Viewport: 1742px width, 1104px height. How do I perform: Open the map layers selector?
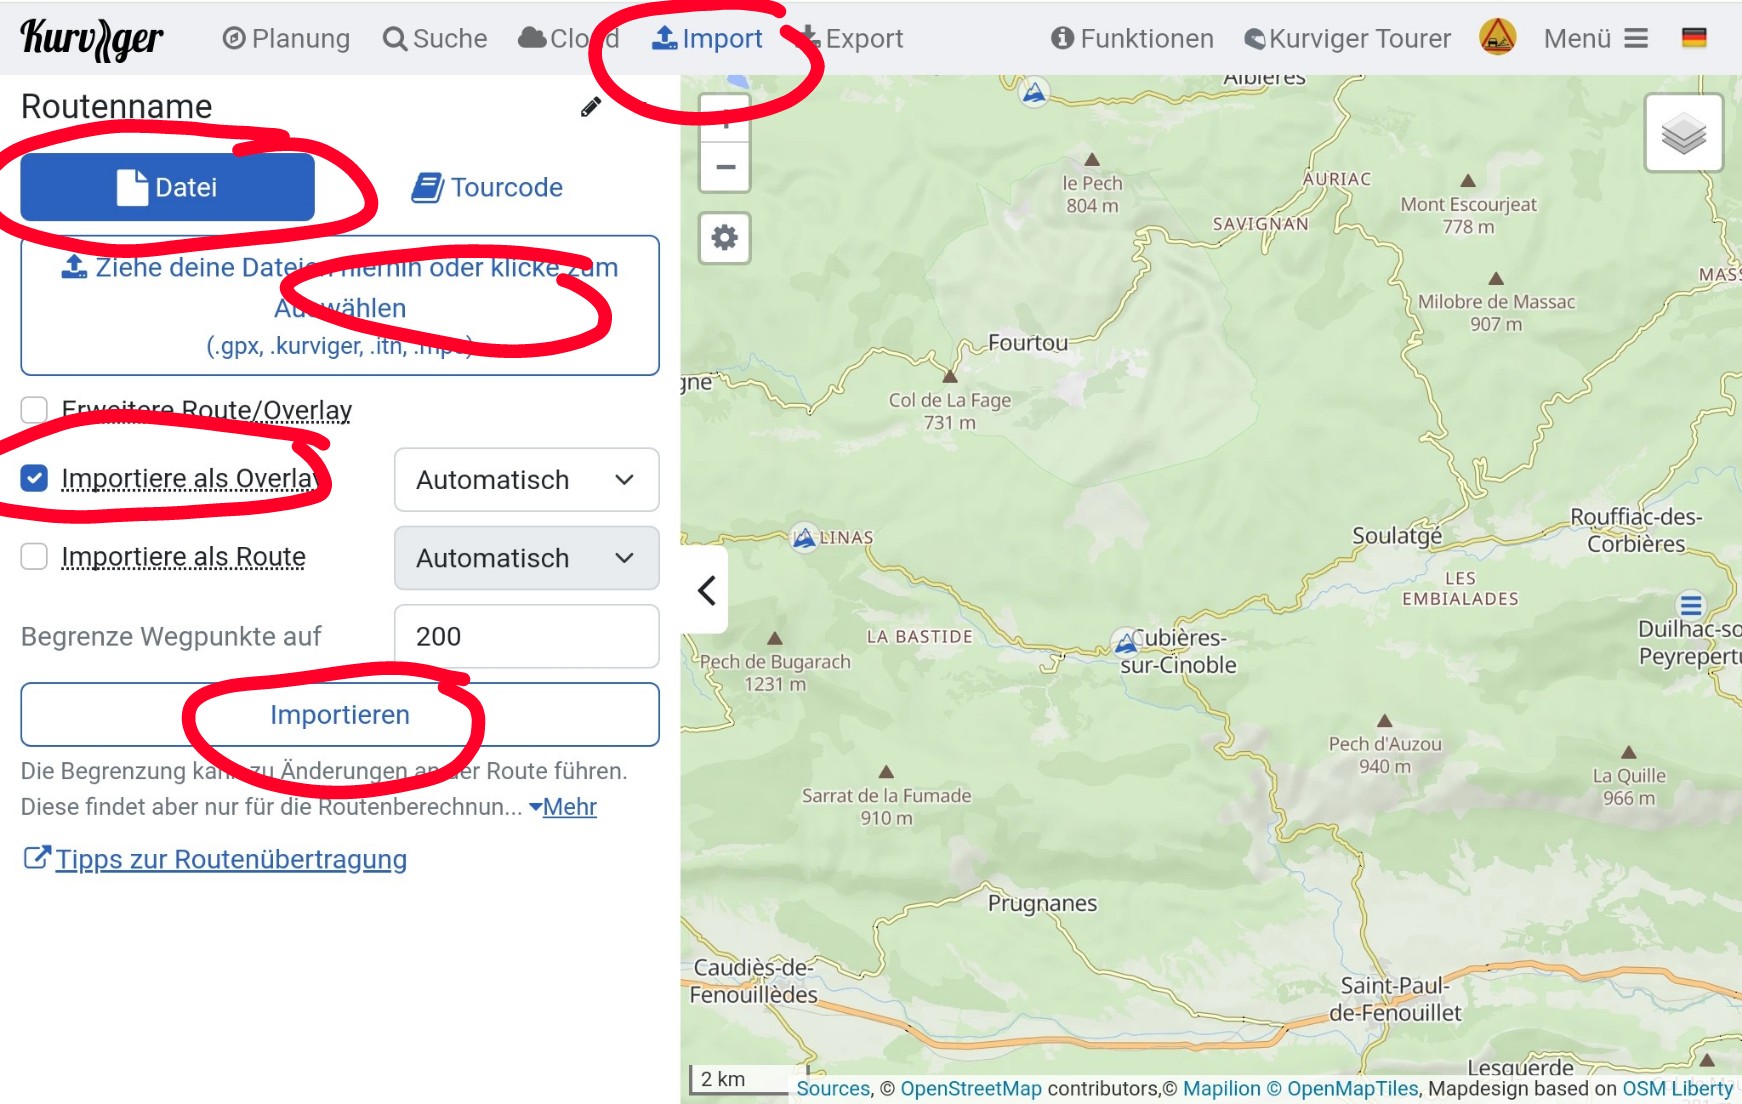click(1683, 134)
